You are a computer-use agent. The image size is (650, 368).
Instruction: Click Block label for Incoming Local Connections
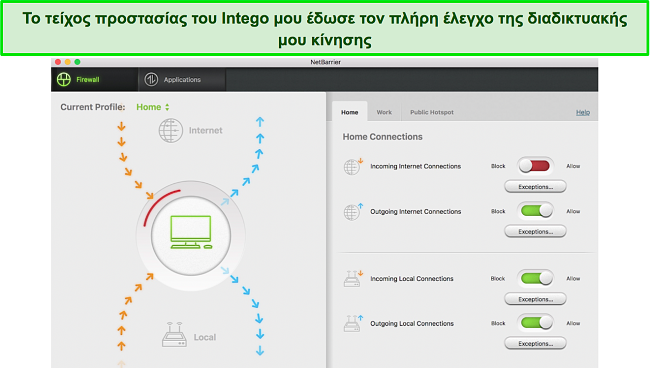pyautogui.click(x=497, y=278)
